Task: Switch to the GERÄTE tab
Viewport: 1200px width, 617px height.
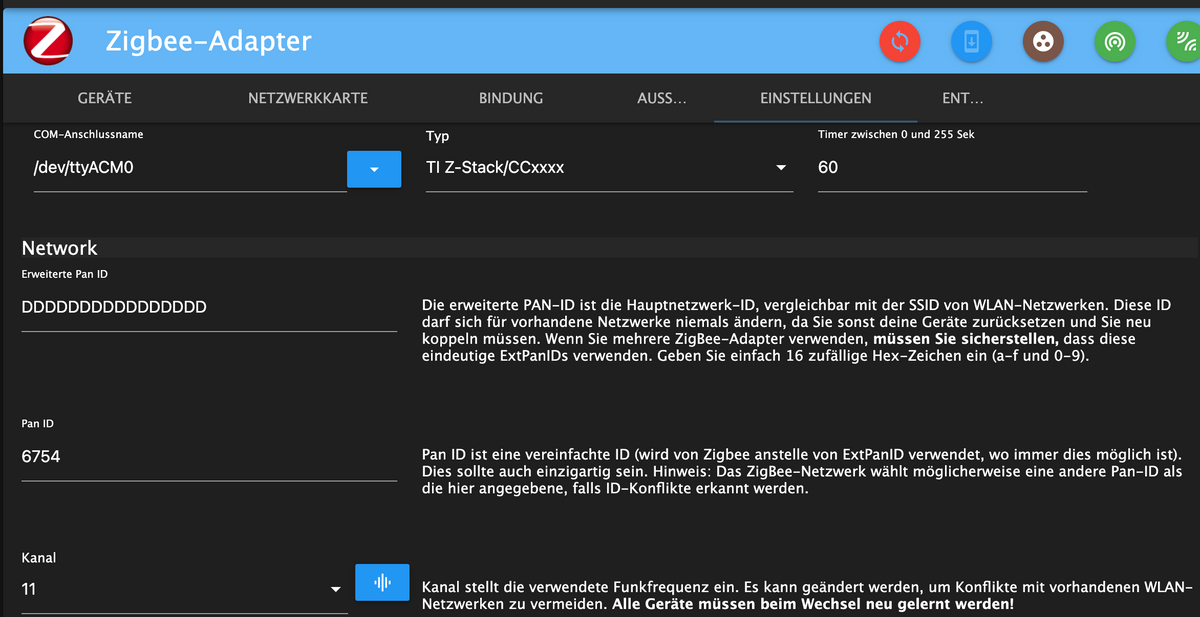Action: click(x=105, y=98)
